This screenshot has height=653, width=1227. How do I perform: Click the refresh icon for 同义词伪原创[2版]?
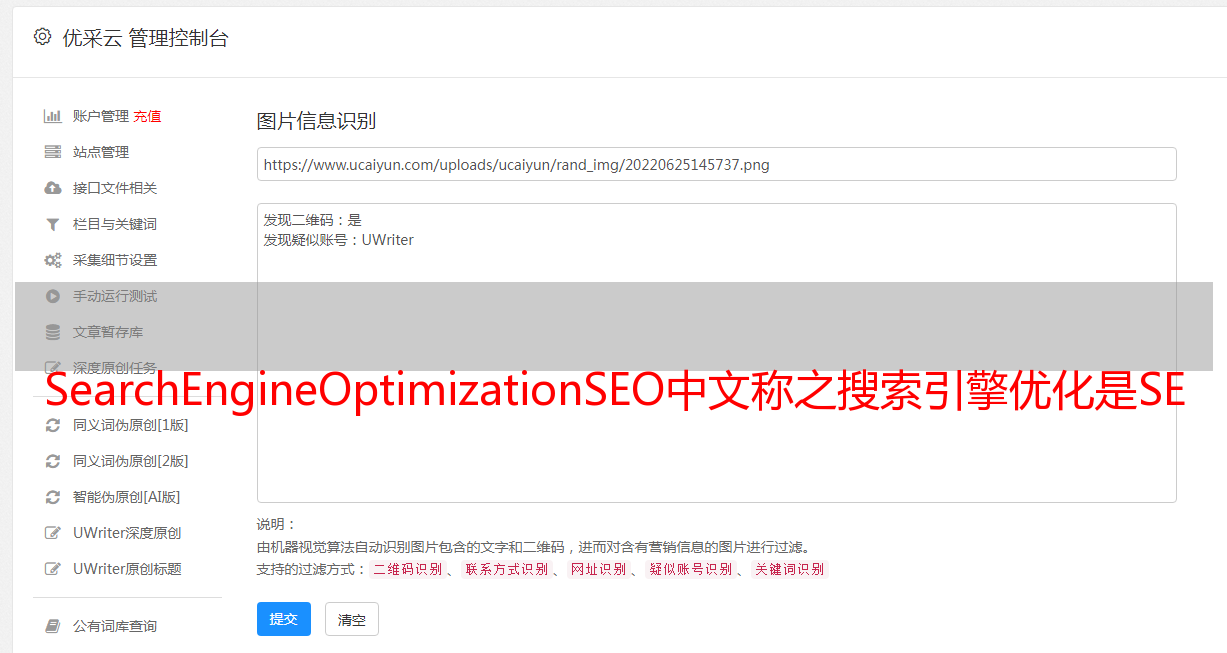pyautogui.click(x=53, y=461)
